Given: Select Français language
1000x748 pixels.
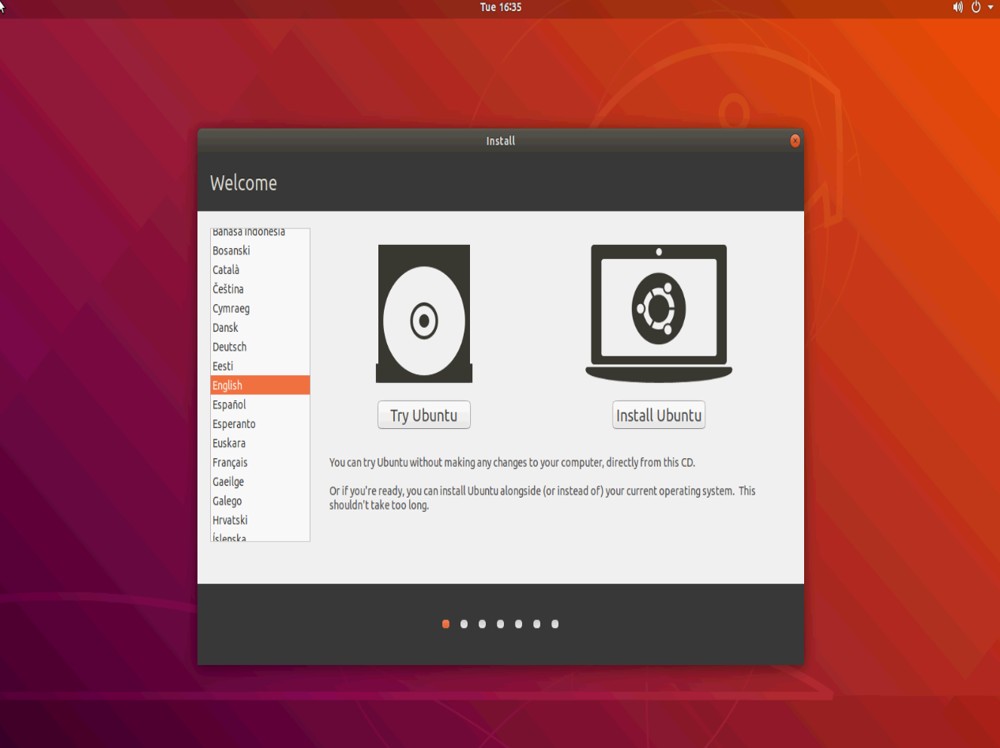Looking at the screenshot, I should click(260, 462).
